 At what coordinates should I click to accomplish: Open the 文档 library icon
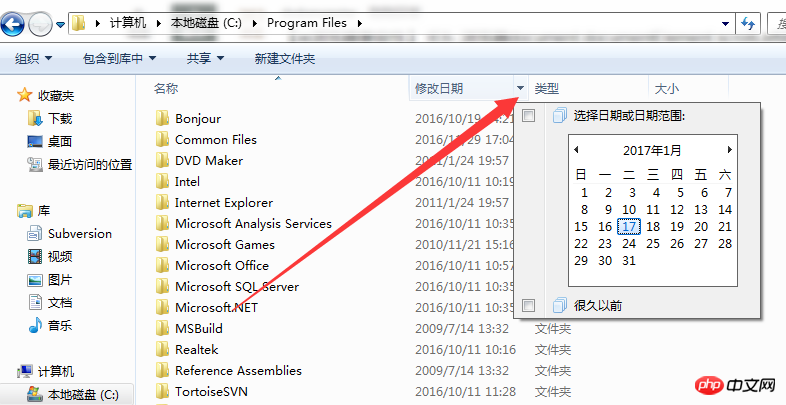pyautogui.click(x=35, y=302)
